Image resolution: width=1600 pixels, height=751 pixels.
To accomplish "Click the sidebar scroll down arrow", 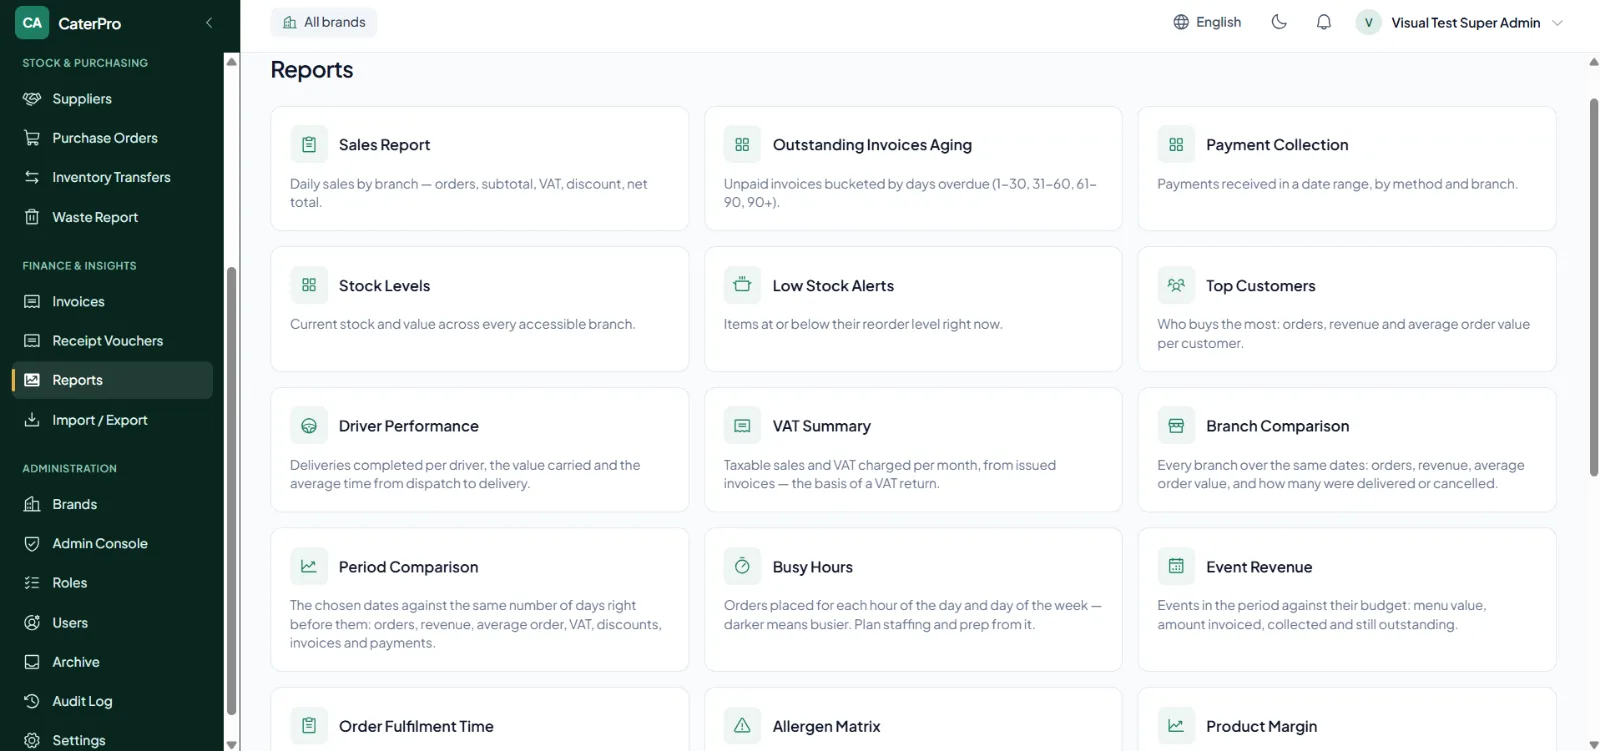I will [232, 744].
